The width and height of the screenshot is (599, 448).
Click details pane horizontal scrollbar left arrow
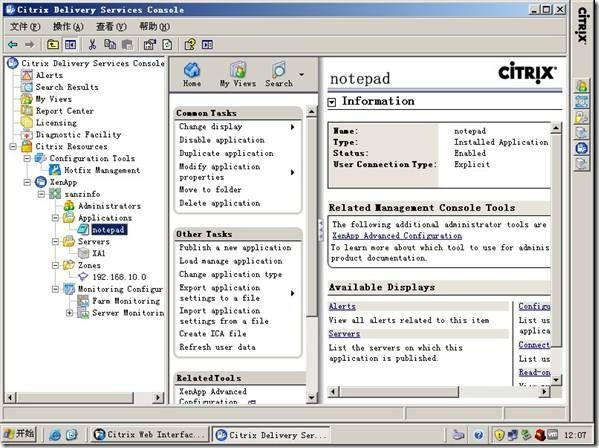[x=333, y=391]
